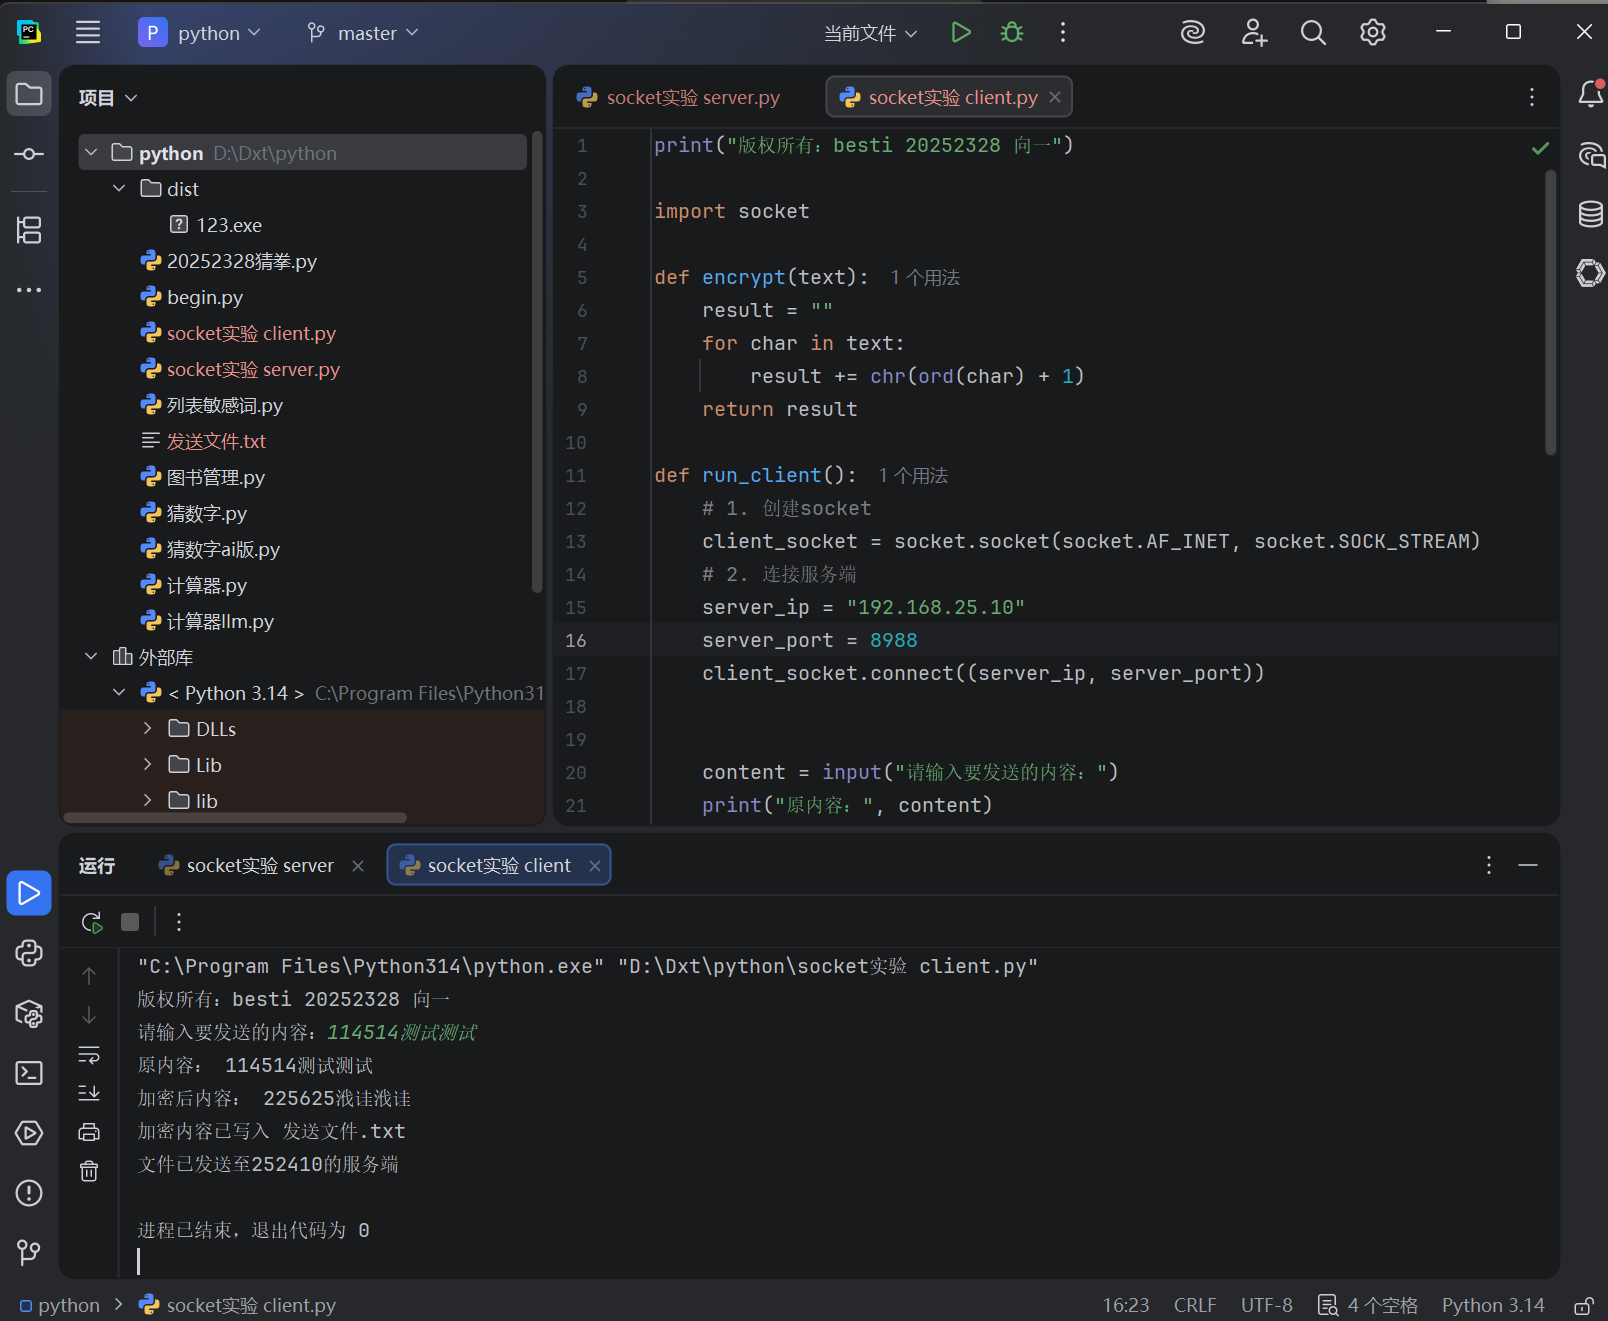This screenshot has width=1608, height=1321.
Task: Toggle the file writable lock in status bar
Action: 1586,1305
